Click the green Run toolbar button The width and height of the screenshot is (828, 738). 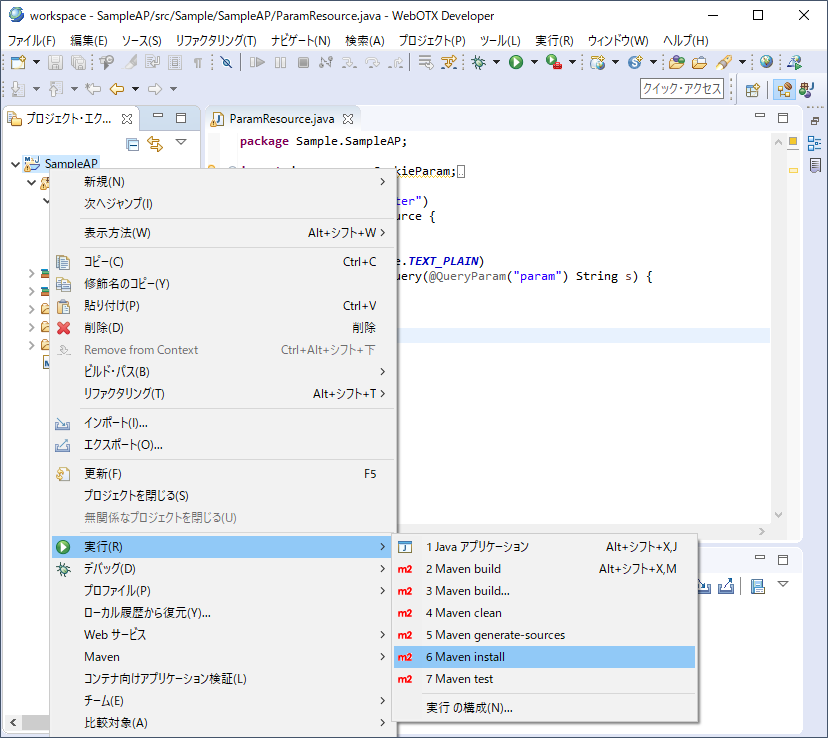click(x=516, y=62)
